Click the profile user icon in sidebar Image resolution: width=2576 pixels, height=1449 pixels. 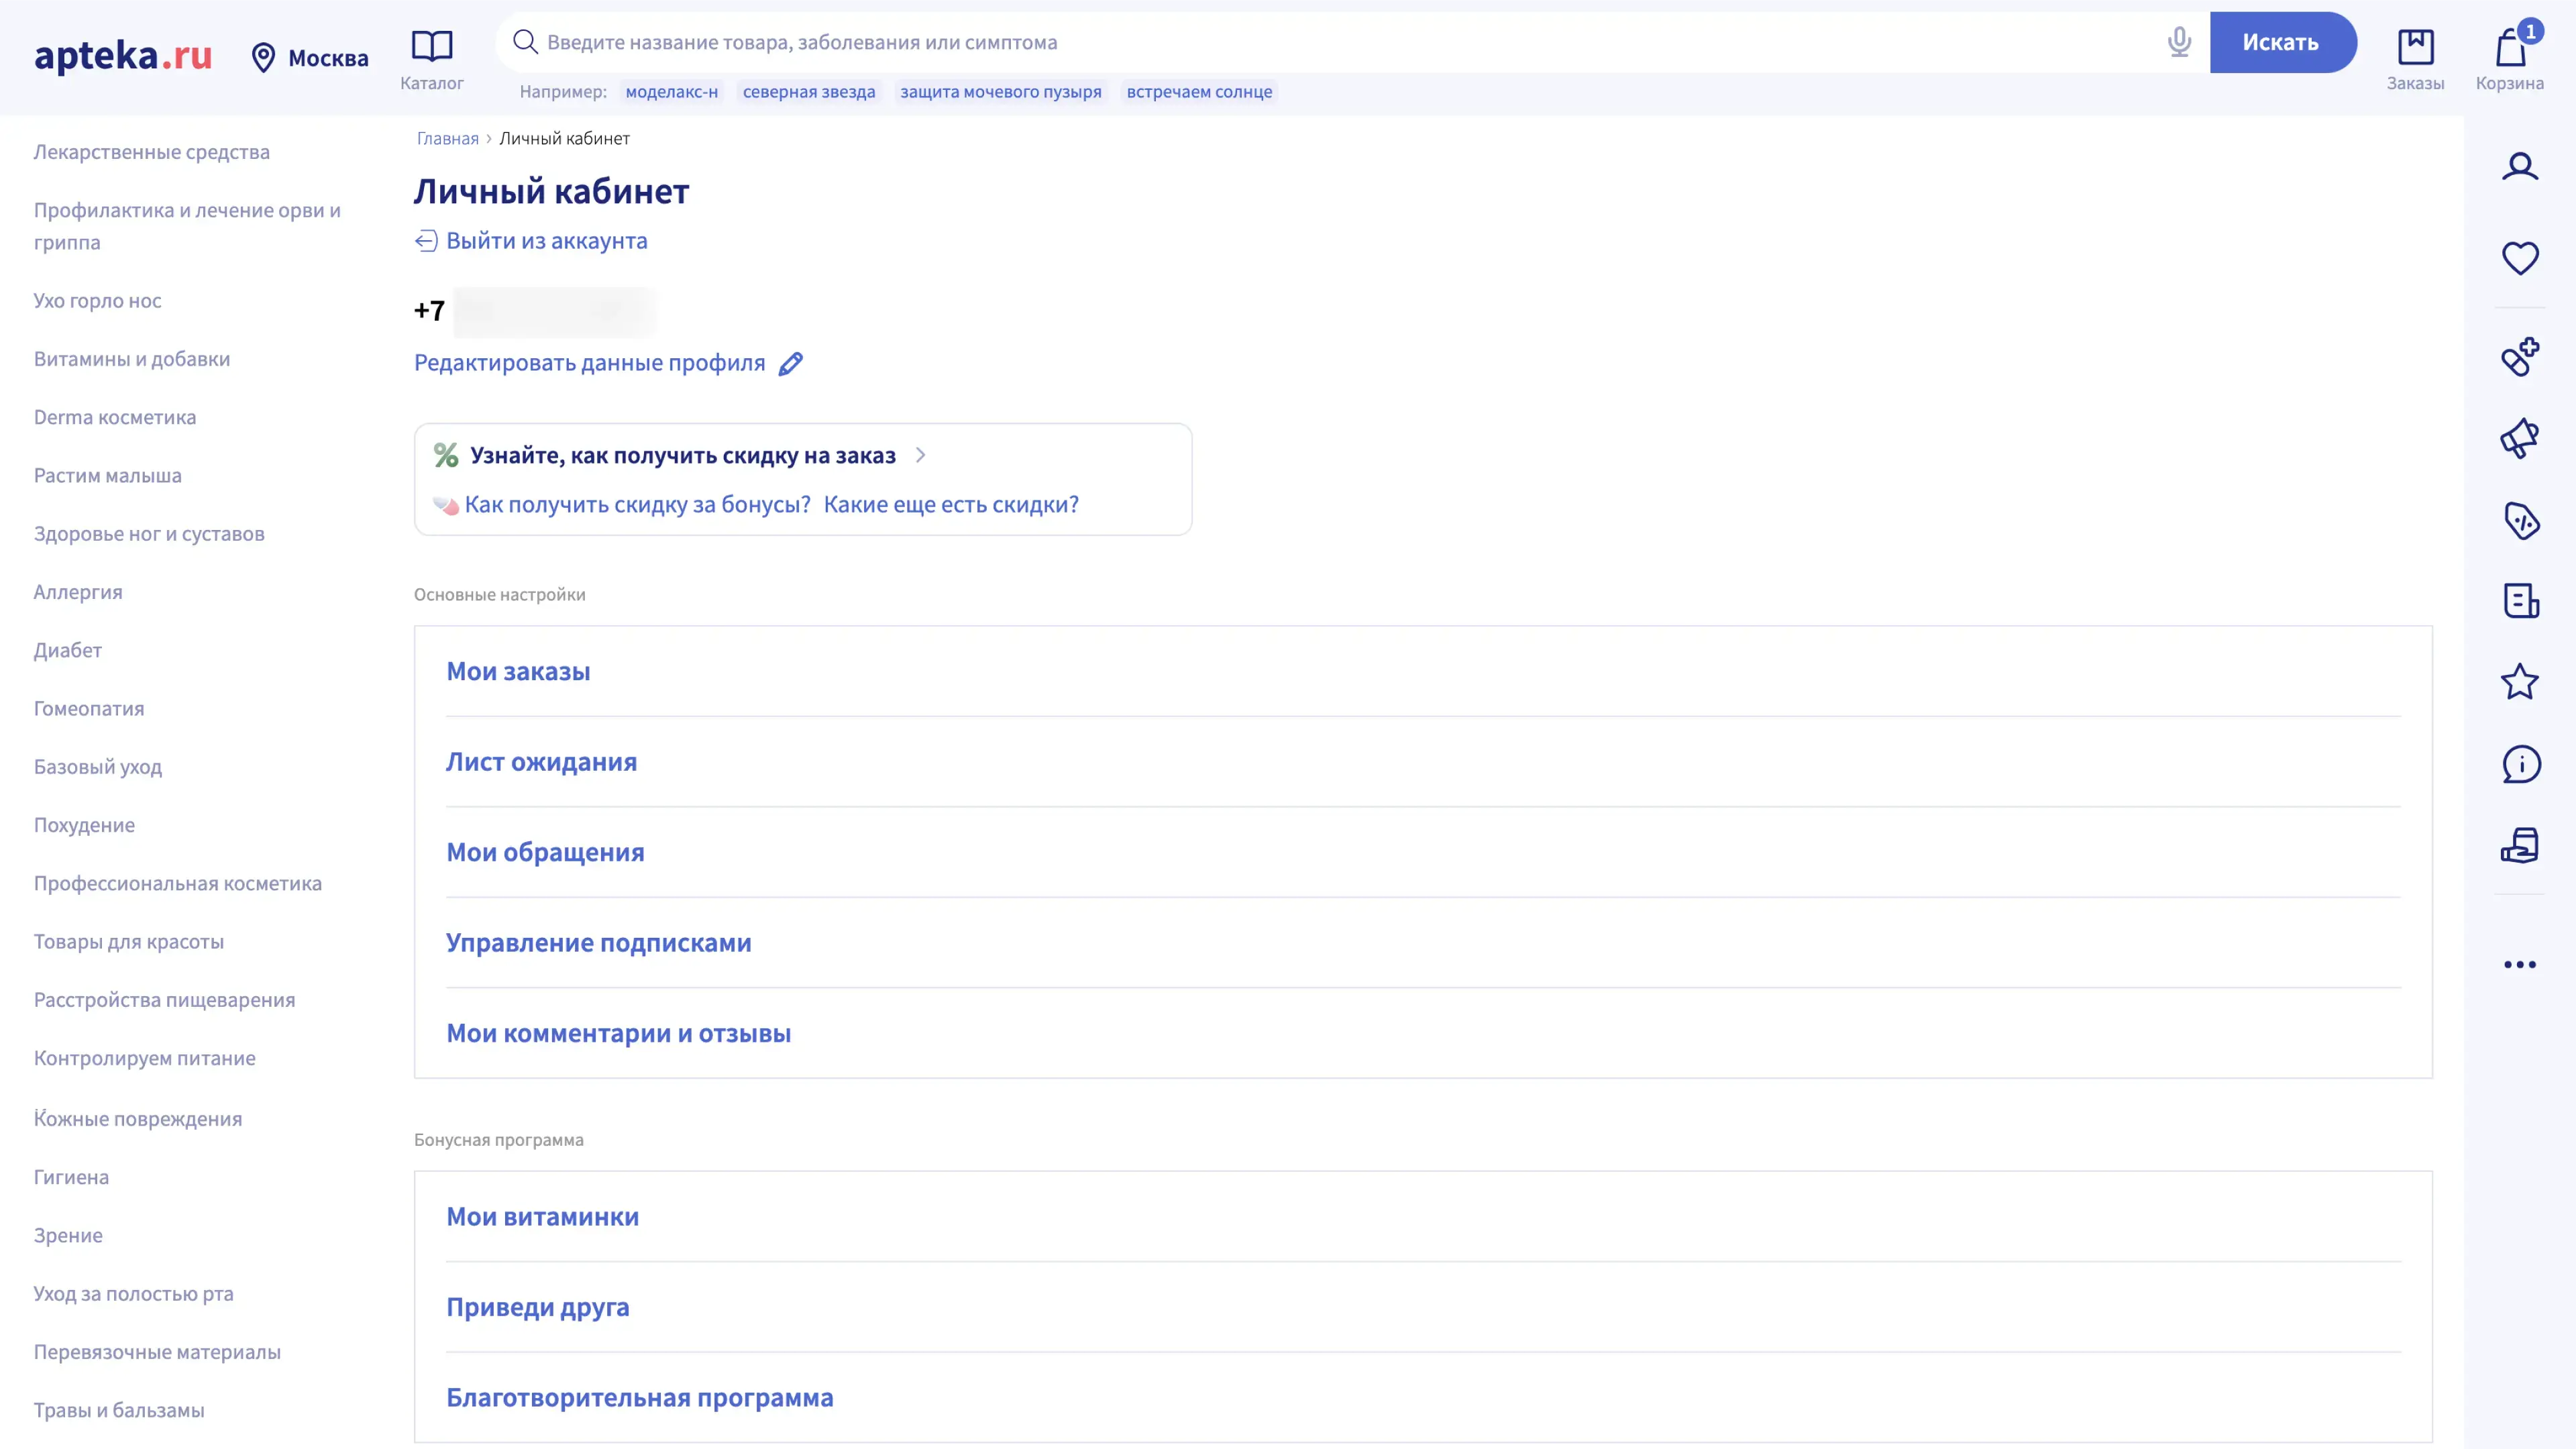[2519, 166]
